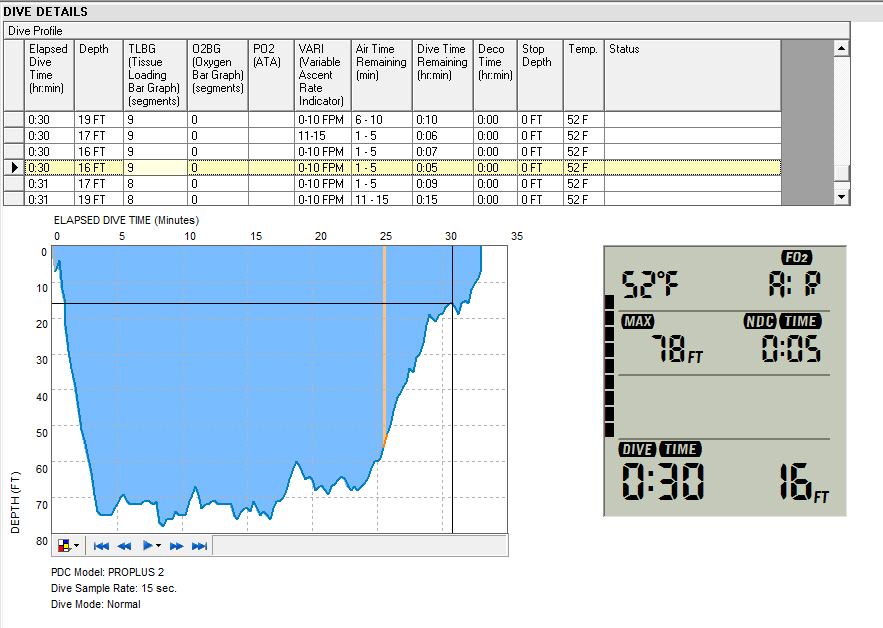Click the table scrollbar up arrow
Viewport: 883px width, 628px height.
pos(841,48)
